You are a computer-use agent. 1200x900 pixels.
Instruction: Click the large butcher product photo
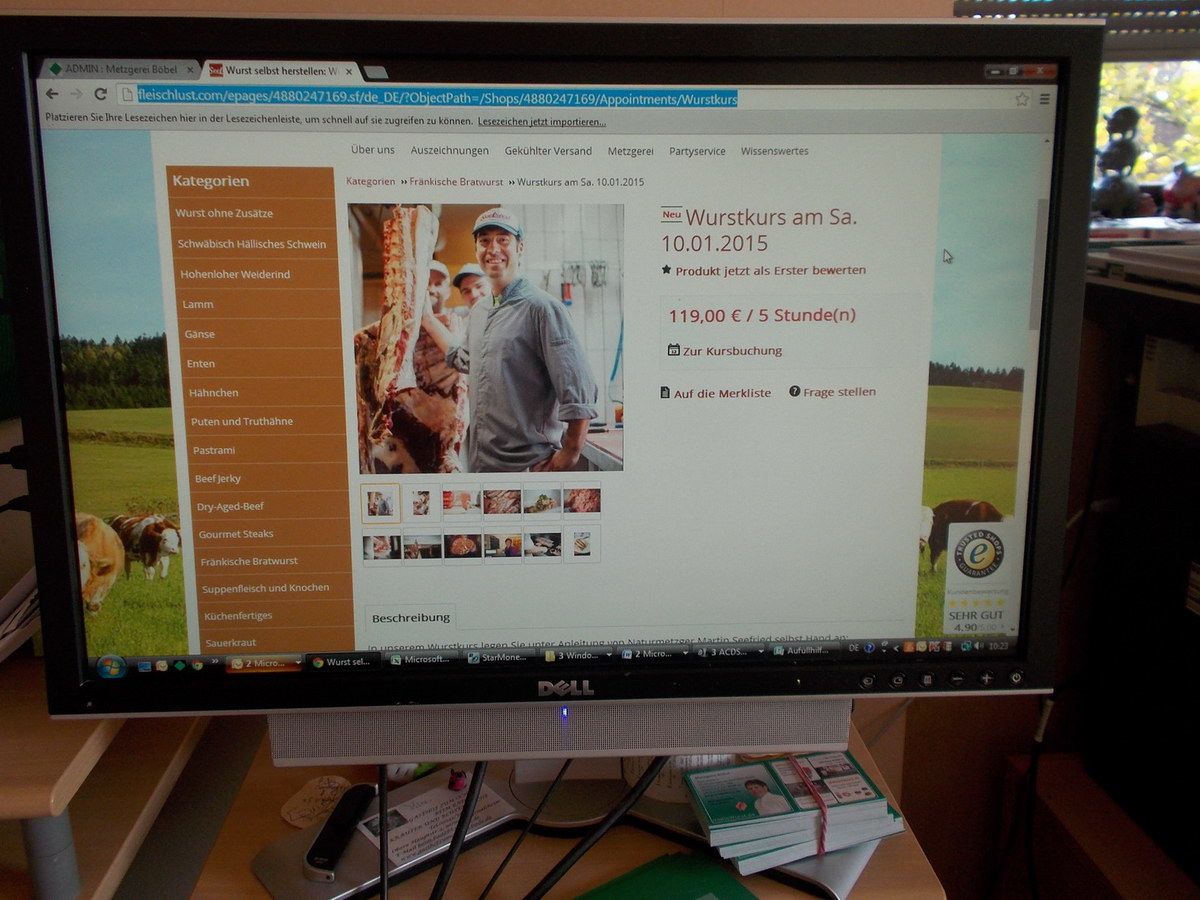(486, 338)
